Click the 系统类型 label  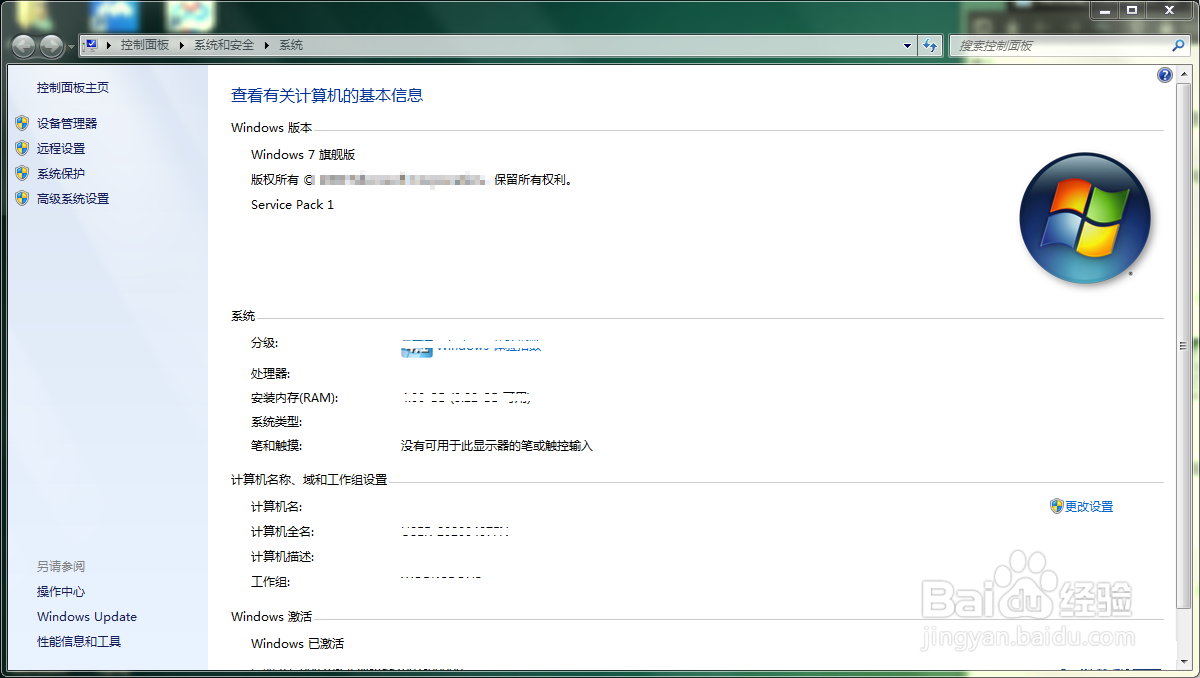(276, 421)
